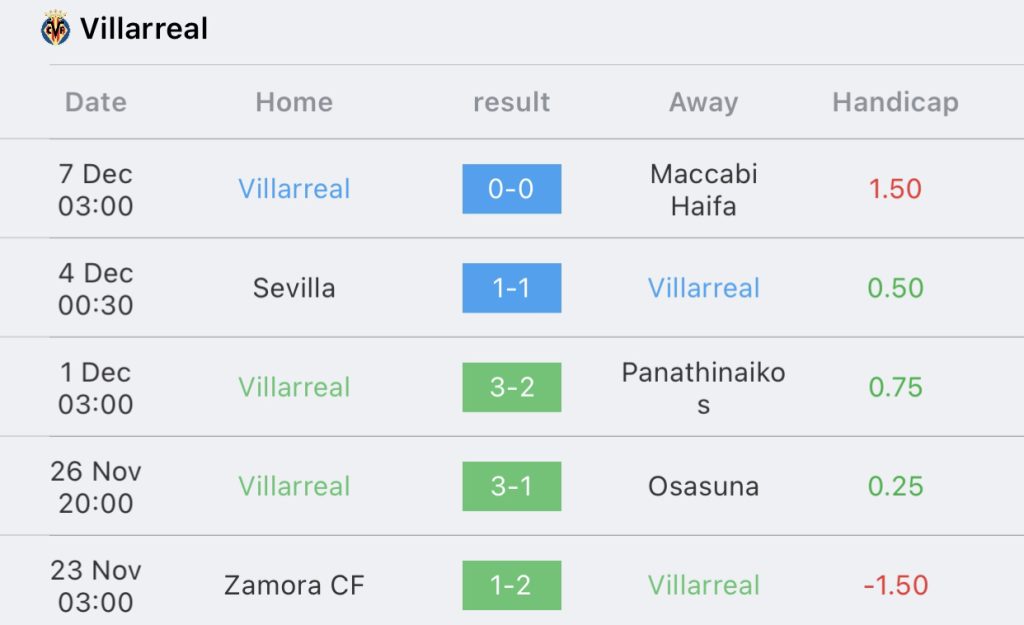This screenshot has width=1024, height=625.
Task: Click the 7 Dec 03:00 match date
Action: (x=96, y=189)
